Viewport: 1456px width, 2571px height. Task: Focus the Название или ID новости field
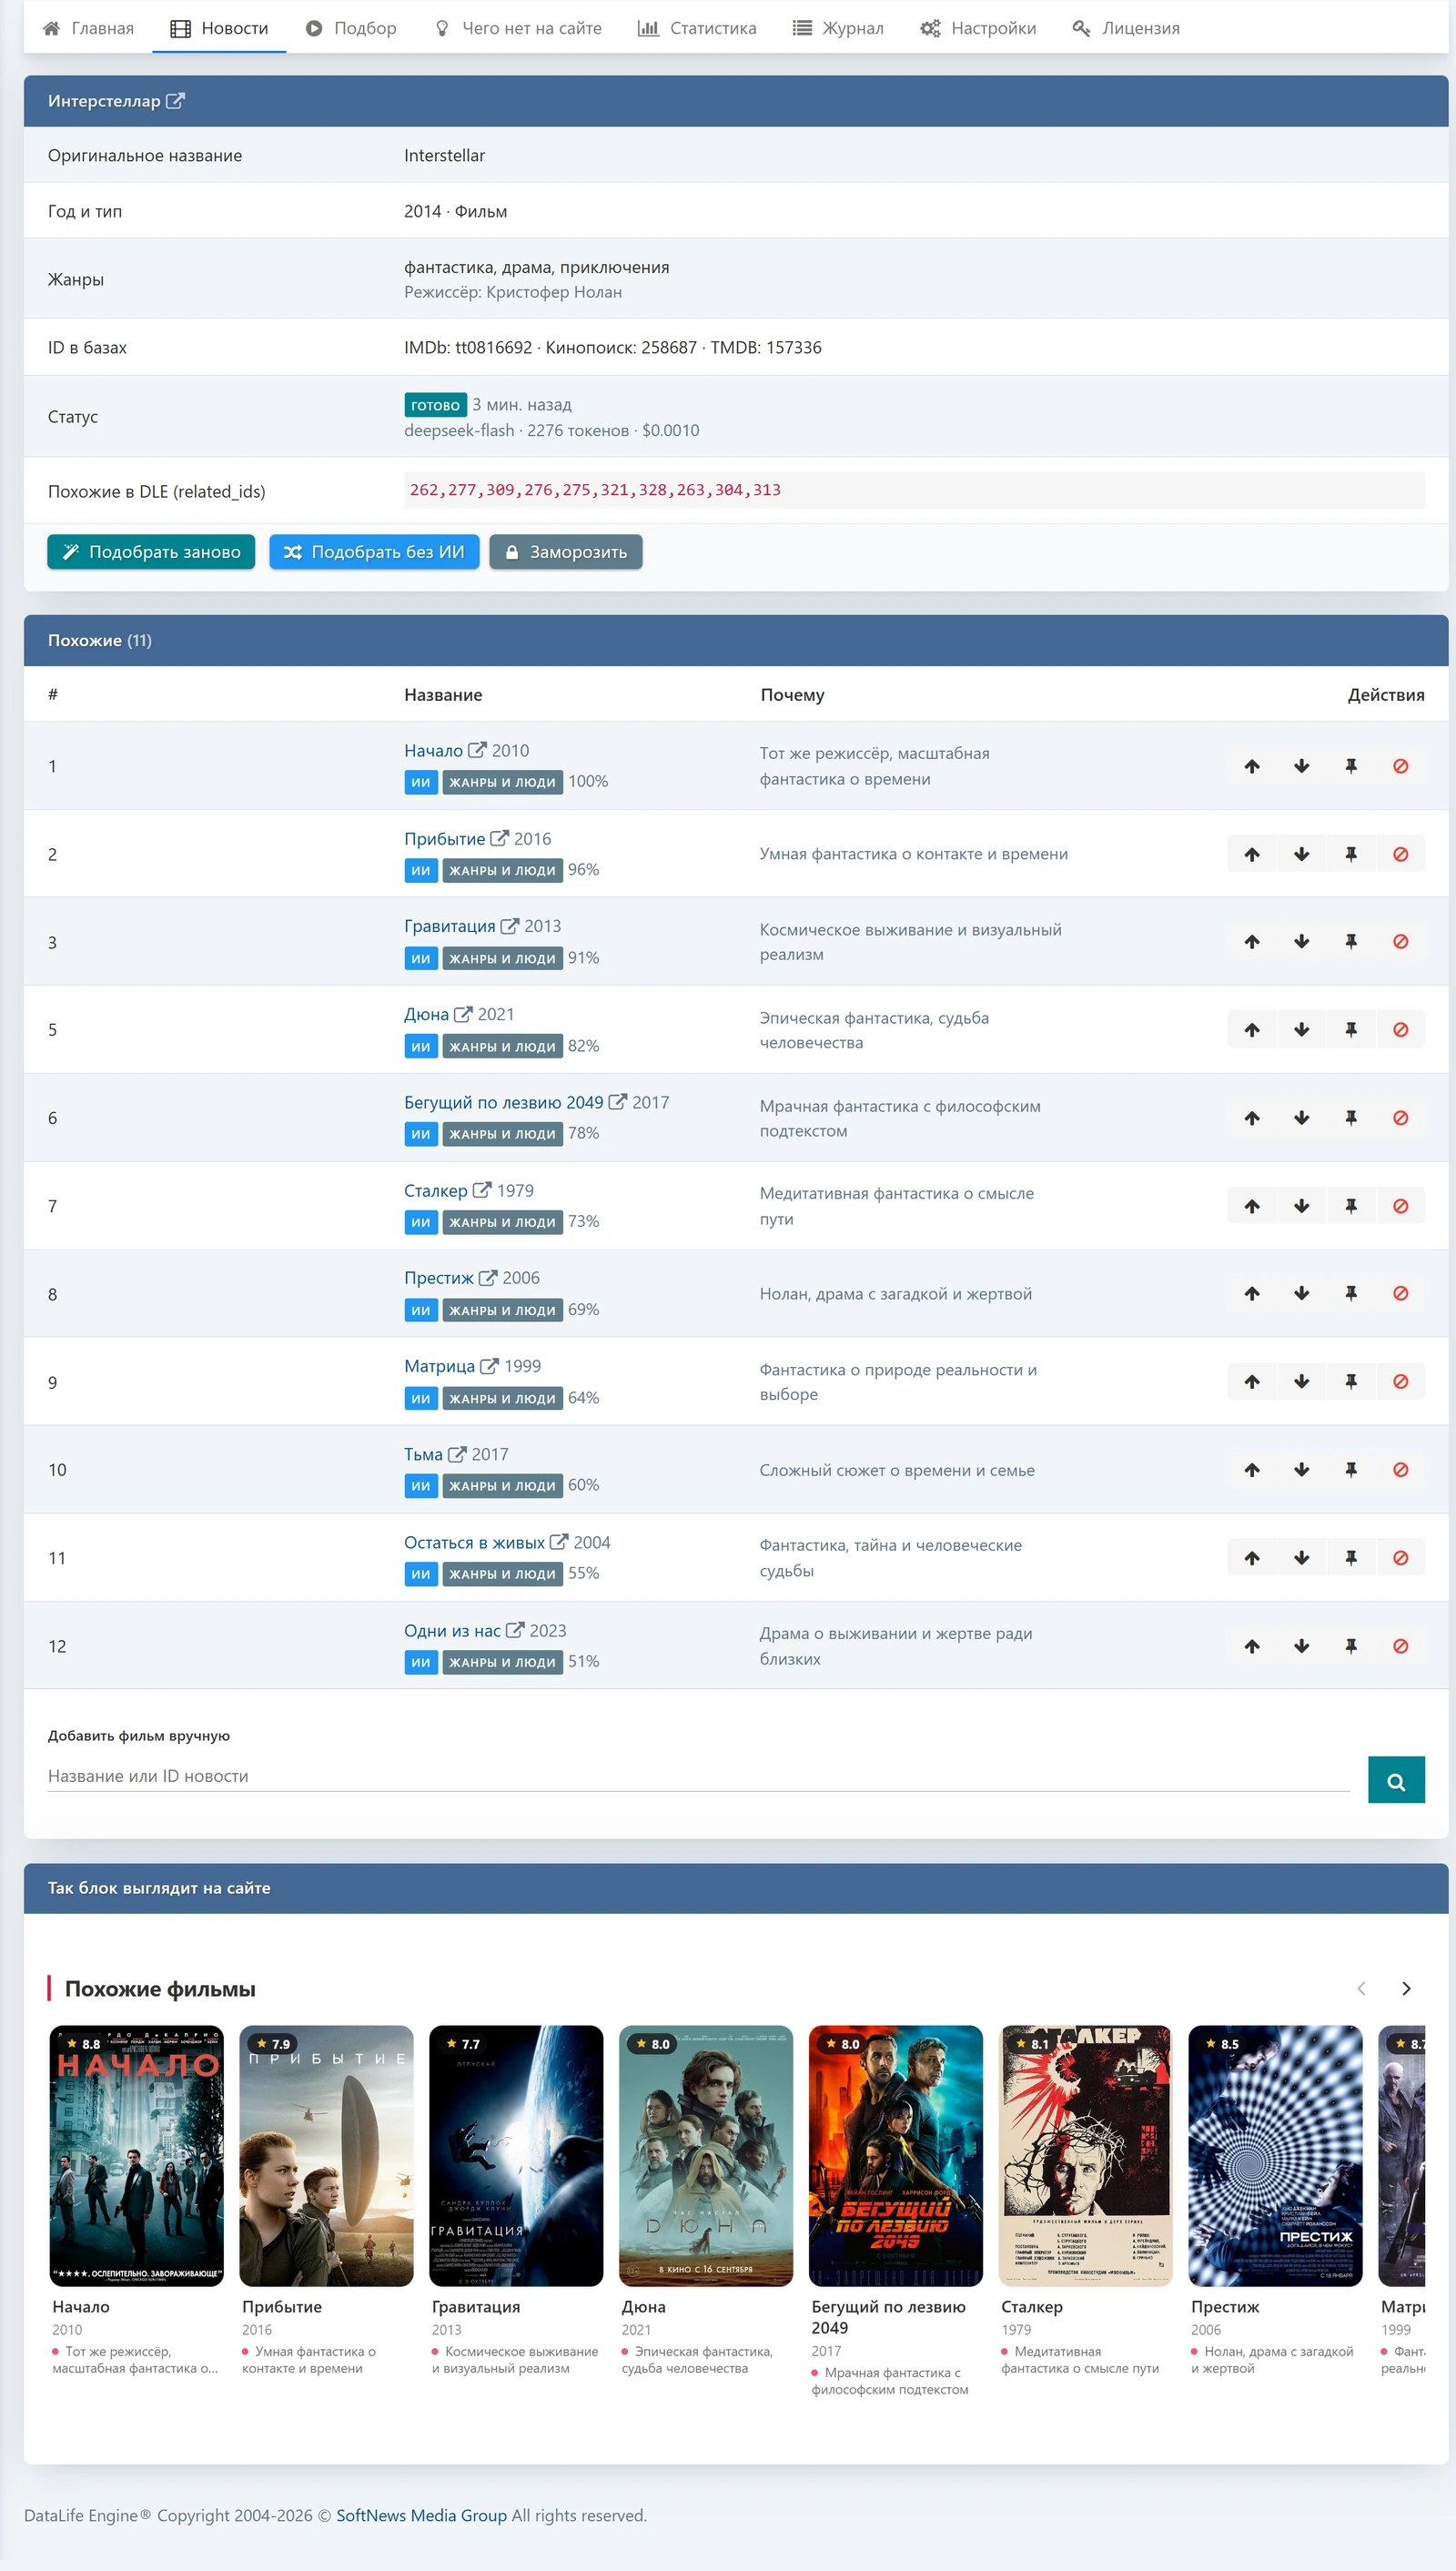coord(698,1776)
